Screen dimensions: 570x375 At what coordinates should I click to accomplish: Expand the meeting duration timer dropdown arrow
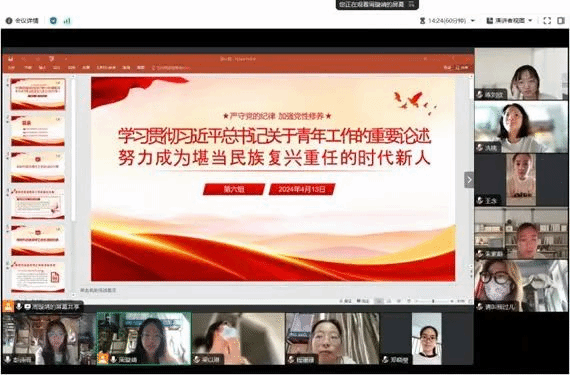(473, 21)
